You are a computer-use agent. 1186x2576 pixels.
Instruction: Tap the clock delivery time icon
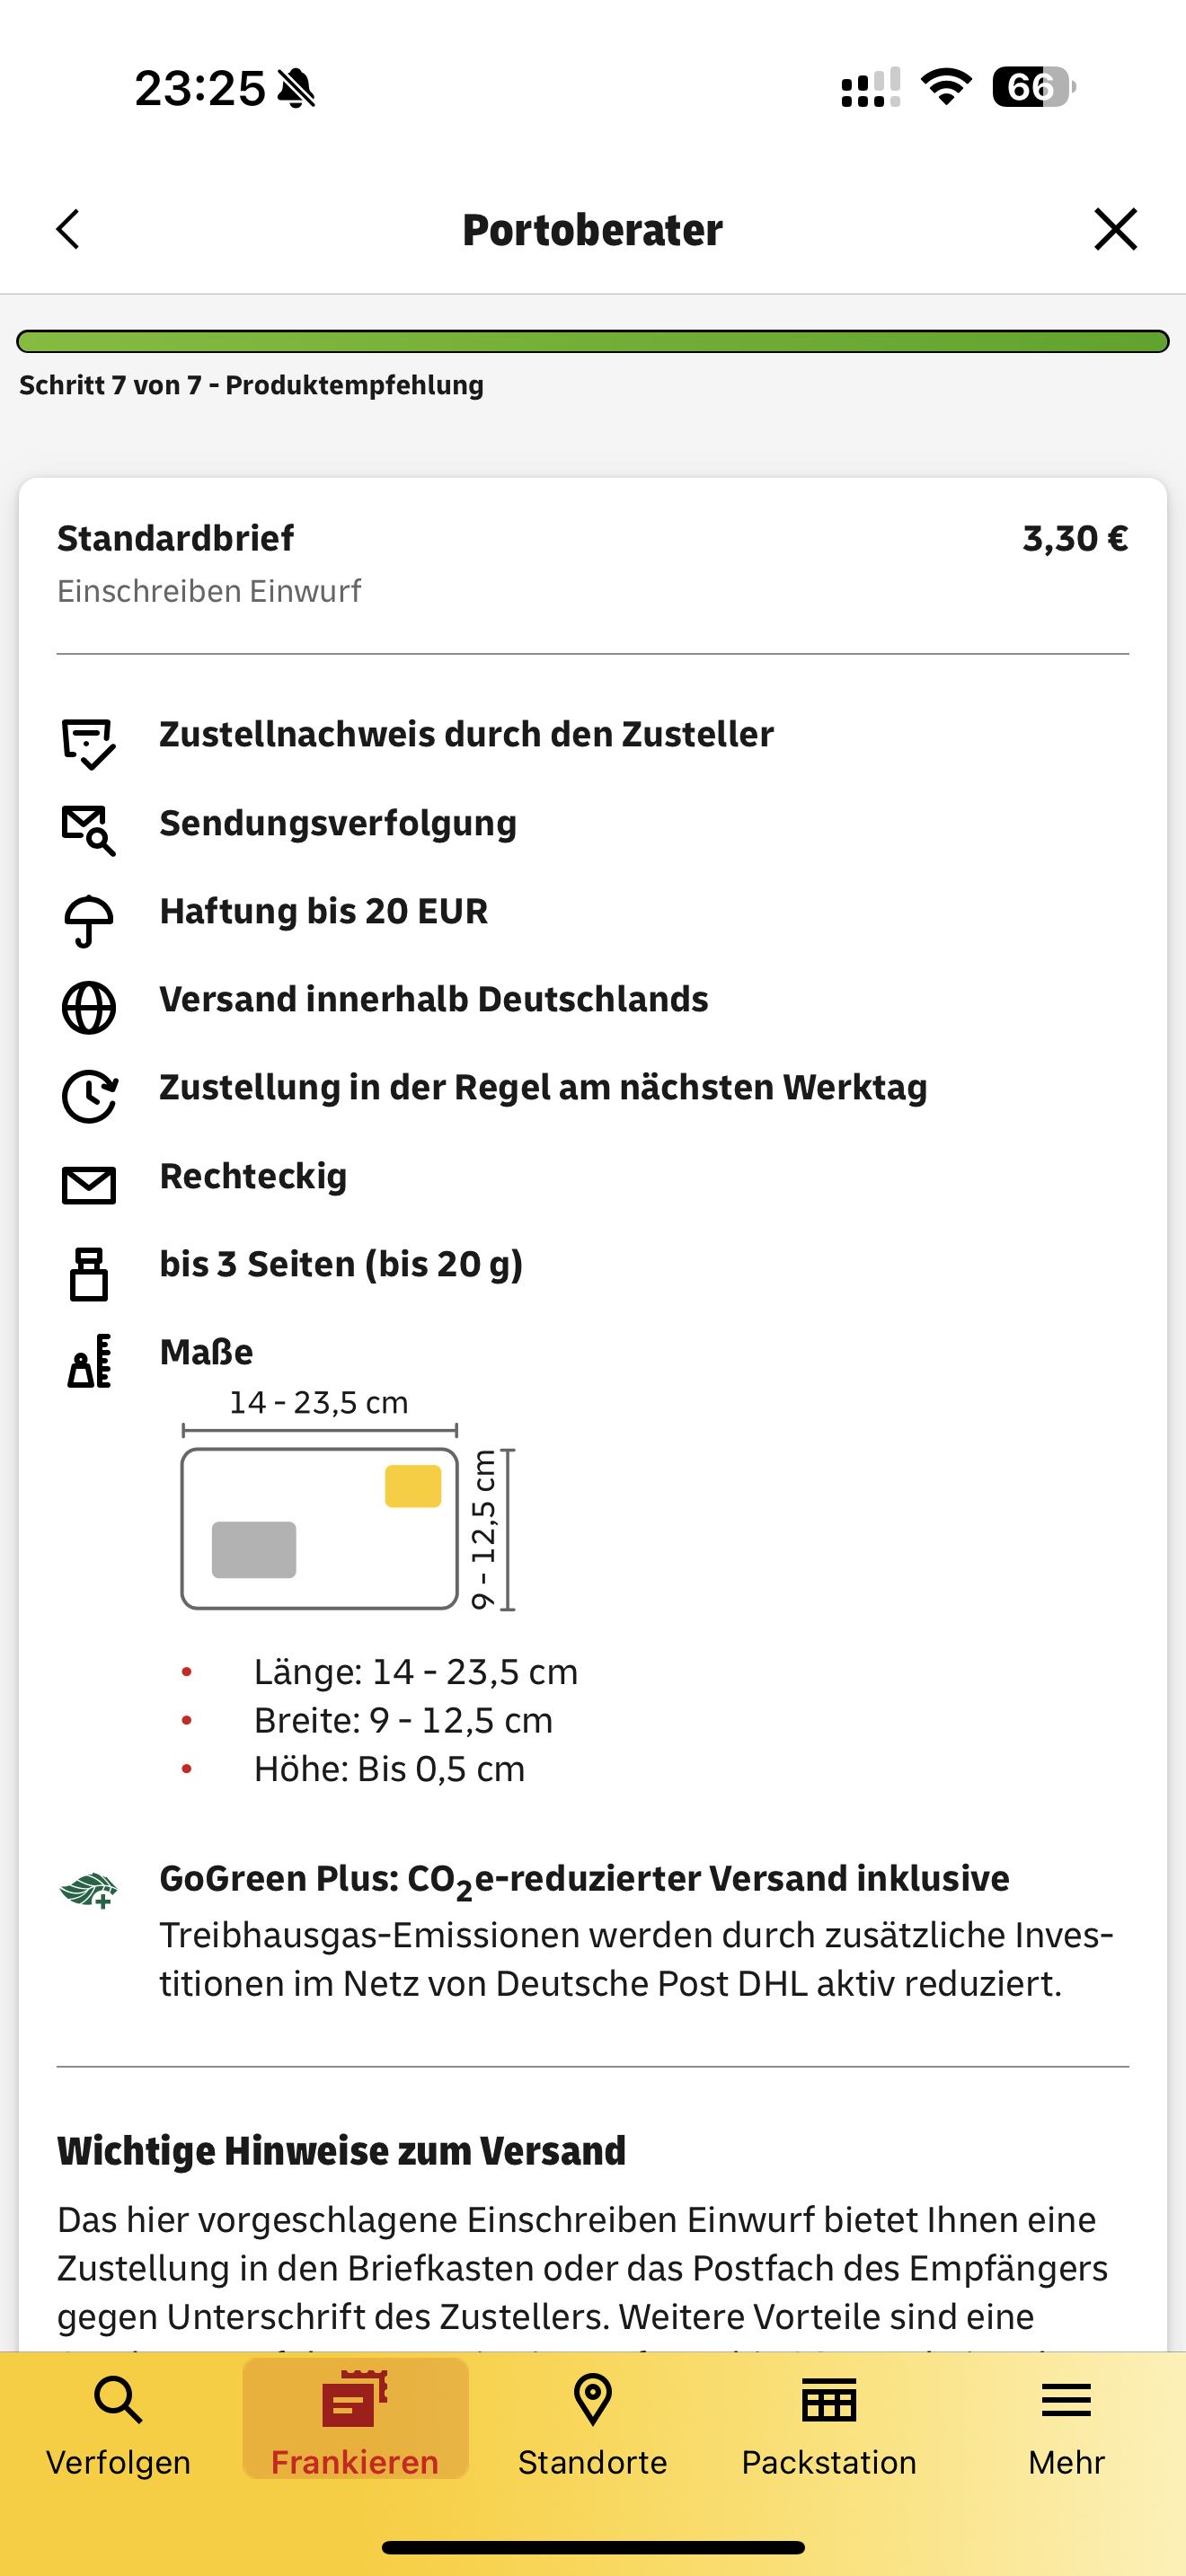click(88, 1095)
